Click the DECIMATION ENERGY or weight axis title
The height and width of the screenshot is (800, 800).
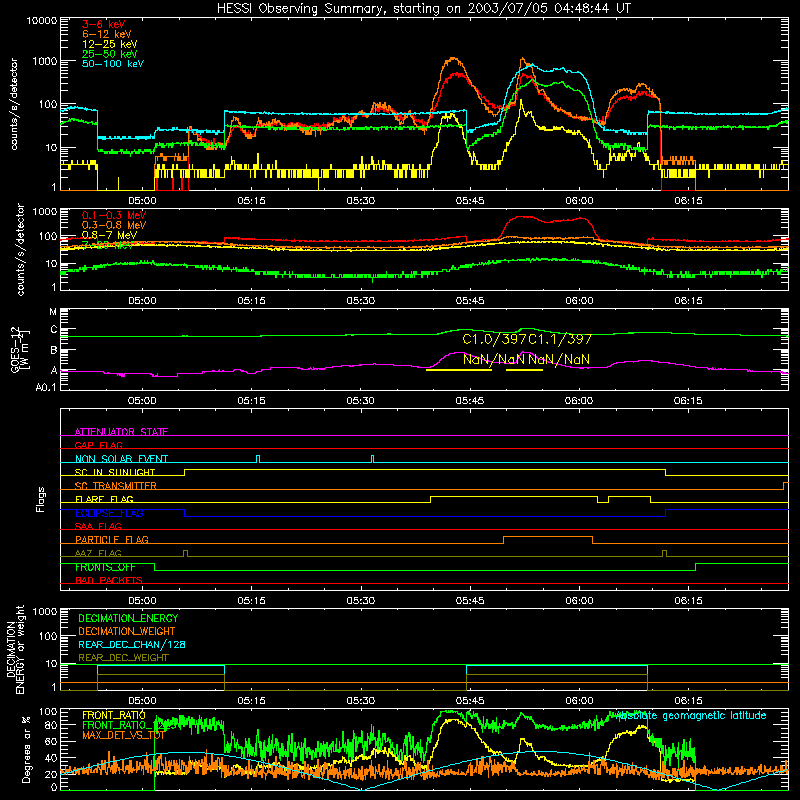point(15,650)
